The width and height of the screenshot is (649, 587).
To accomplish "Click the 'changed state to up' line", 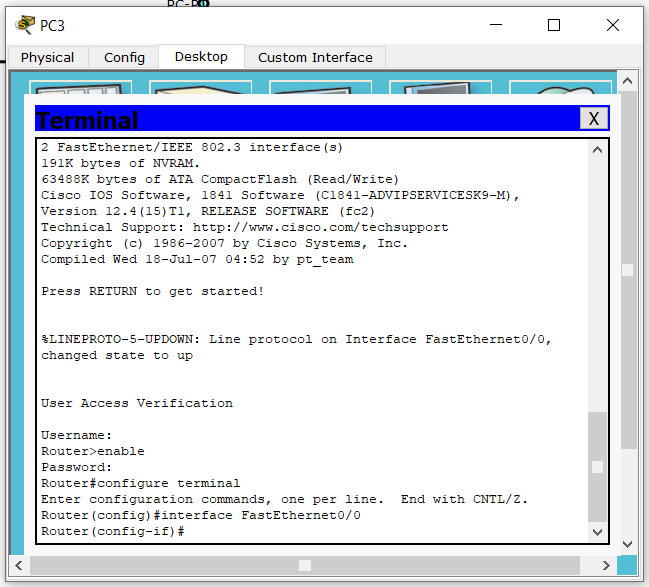I will tap(117, 356).
